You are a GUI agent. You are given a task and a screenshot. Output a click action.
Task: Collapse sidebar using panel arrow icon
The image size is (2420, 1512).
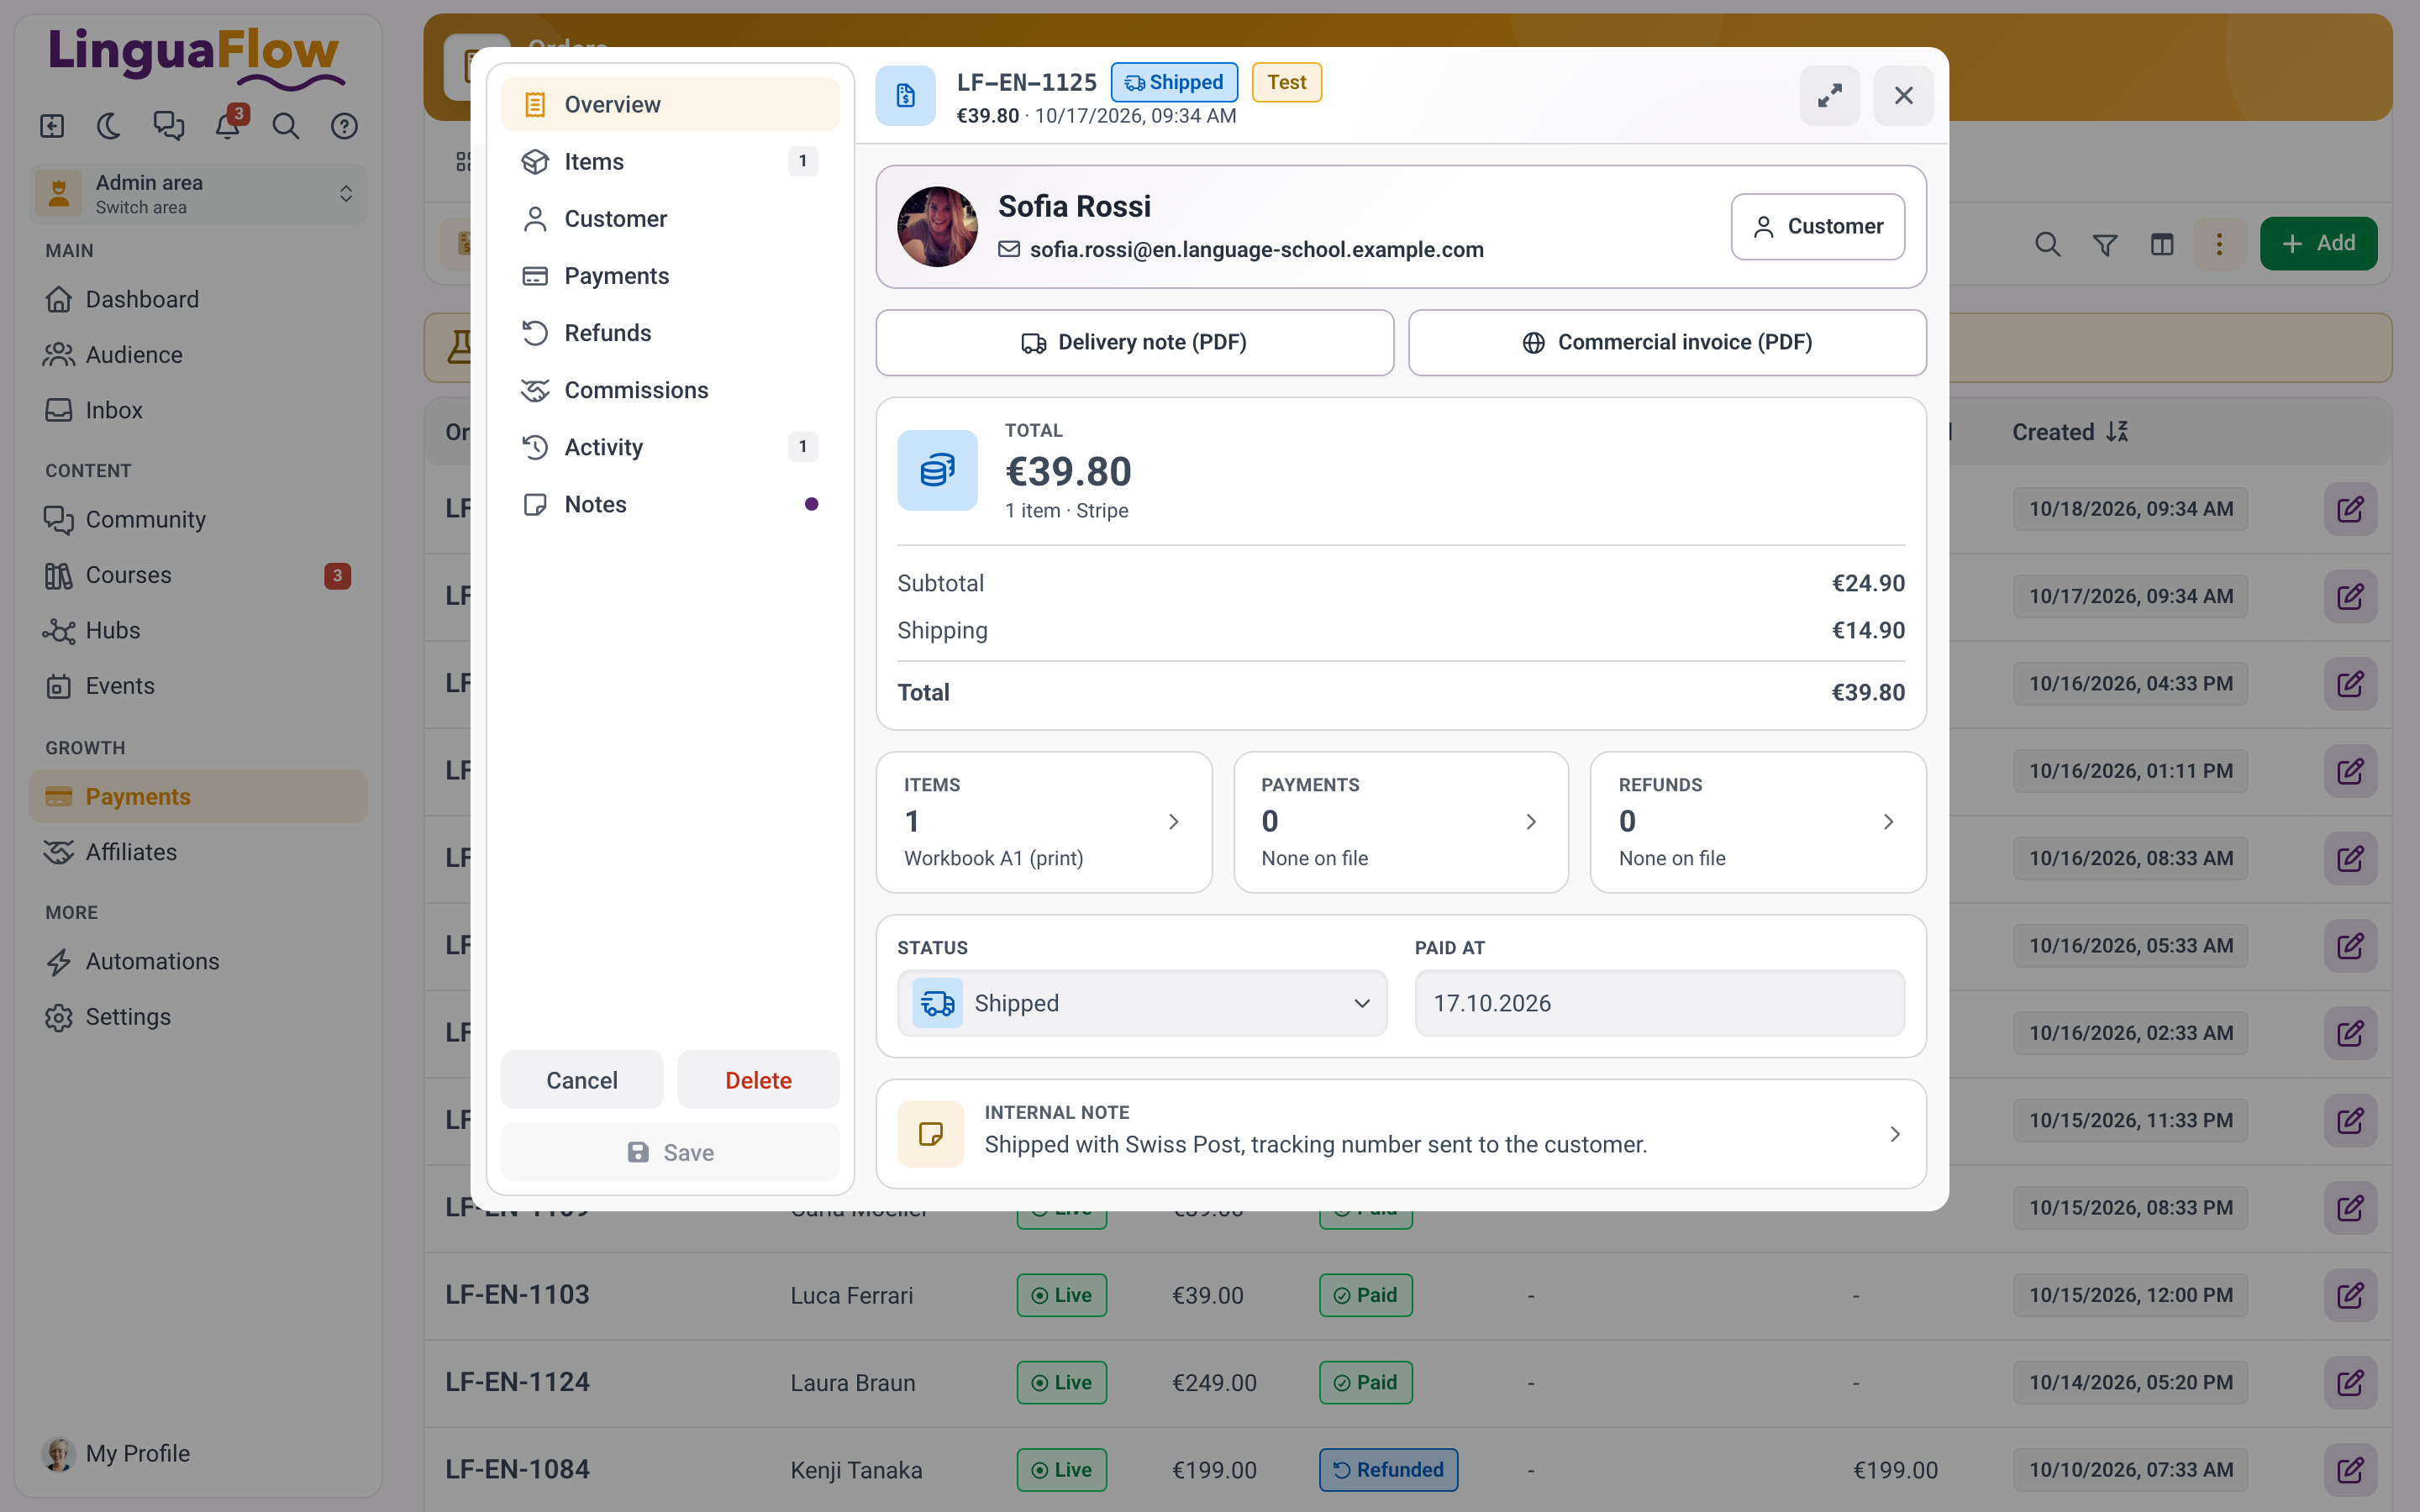point(52,126)
